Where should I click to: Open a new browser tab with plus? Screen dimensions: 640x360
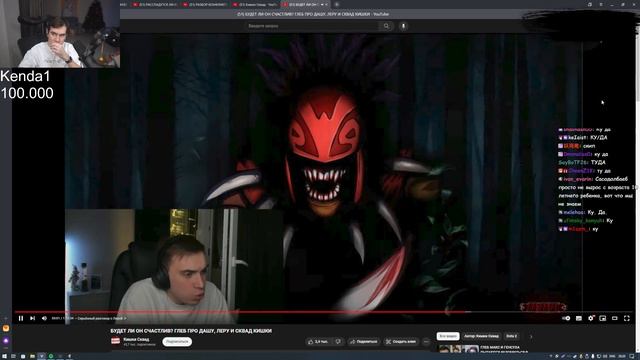pos(337,4)
